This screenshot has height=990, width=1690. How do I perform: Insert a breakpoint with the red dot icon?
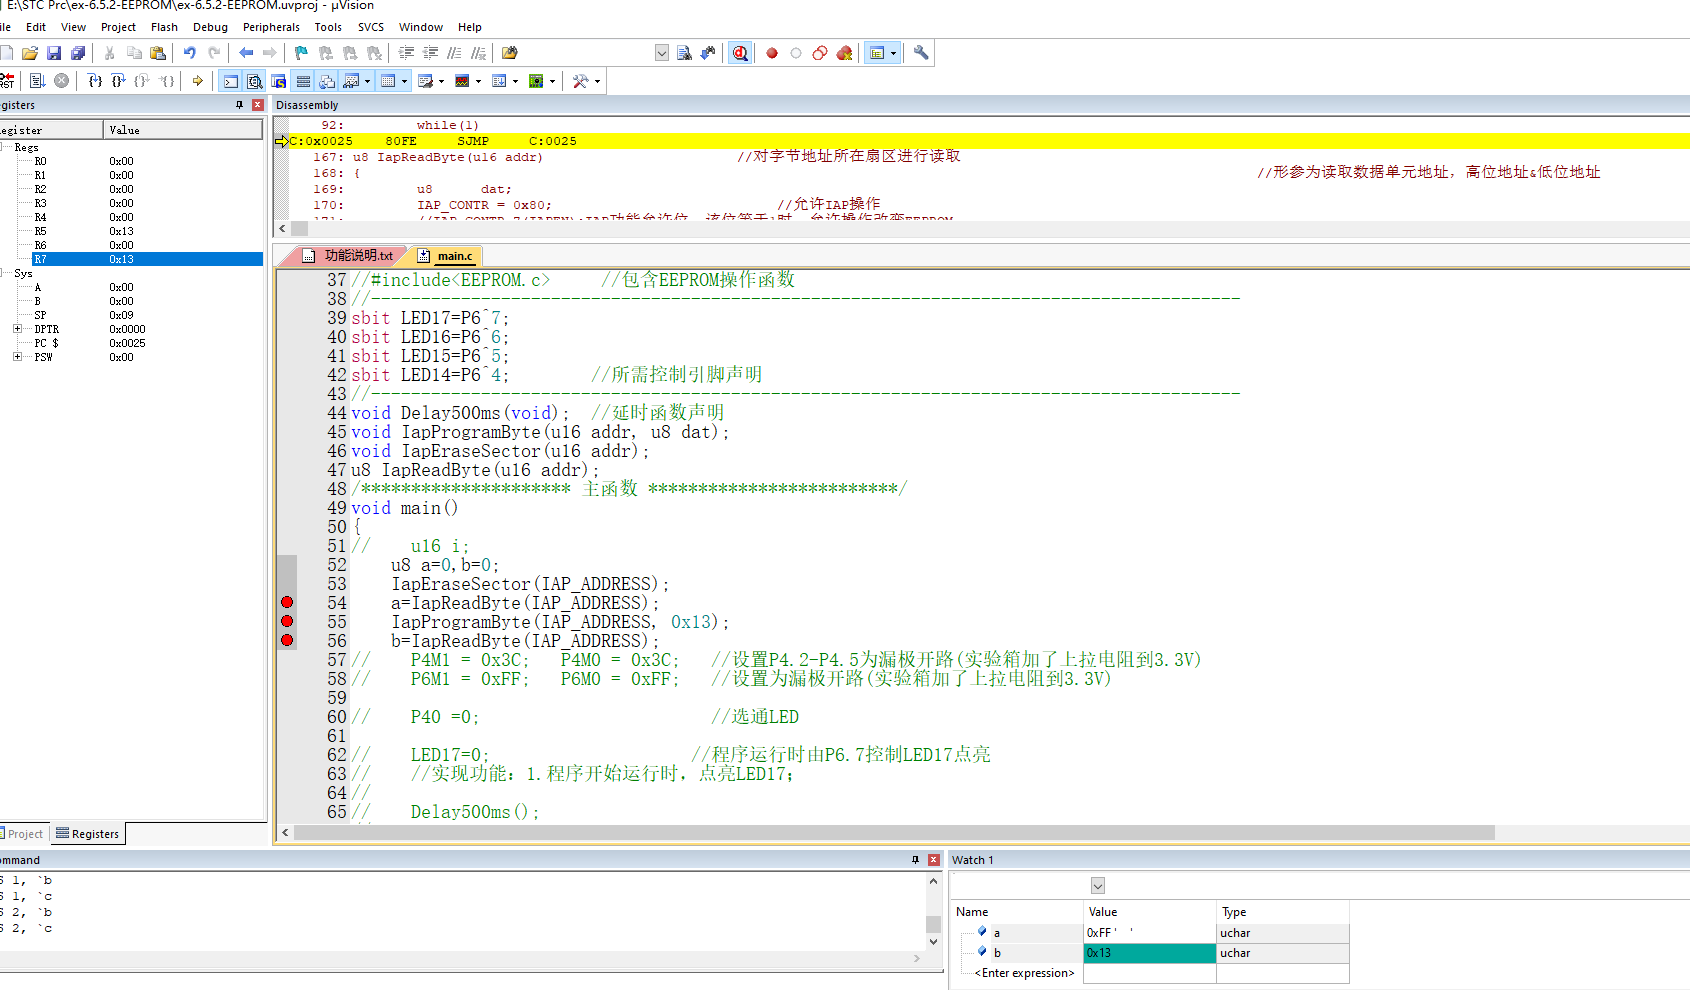click(772, 53)
